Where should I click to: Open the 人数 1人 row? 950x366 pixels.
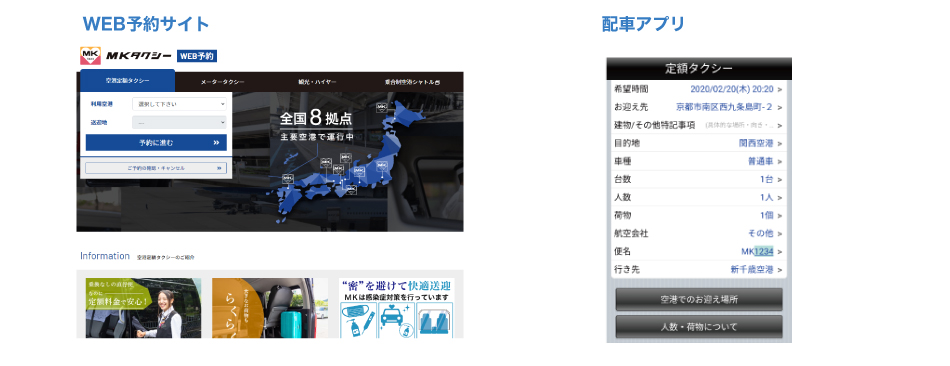pos(699,197)
